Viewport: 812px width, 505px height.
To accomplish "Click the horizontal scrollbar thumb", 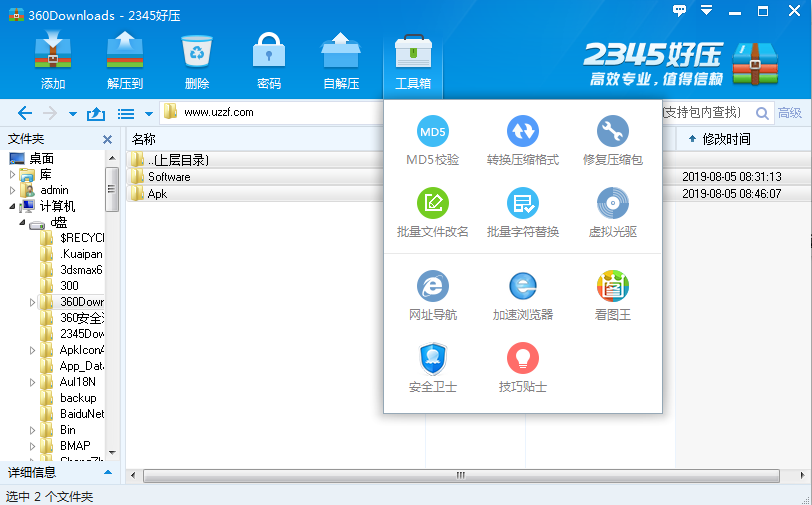I will [x=461, y=475].
